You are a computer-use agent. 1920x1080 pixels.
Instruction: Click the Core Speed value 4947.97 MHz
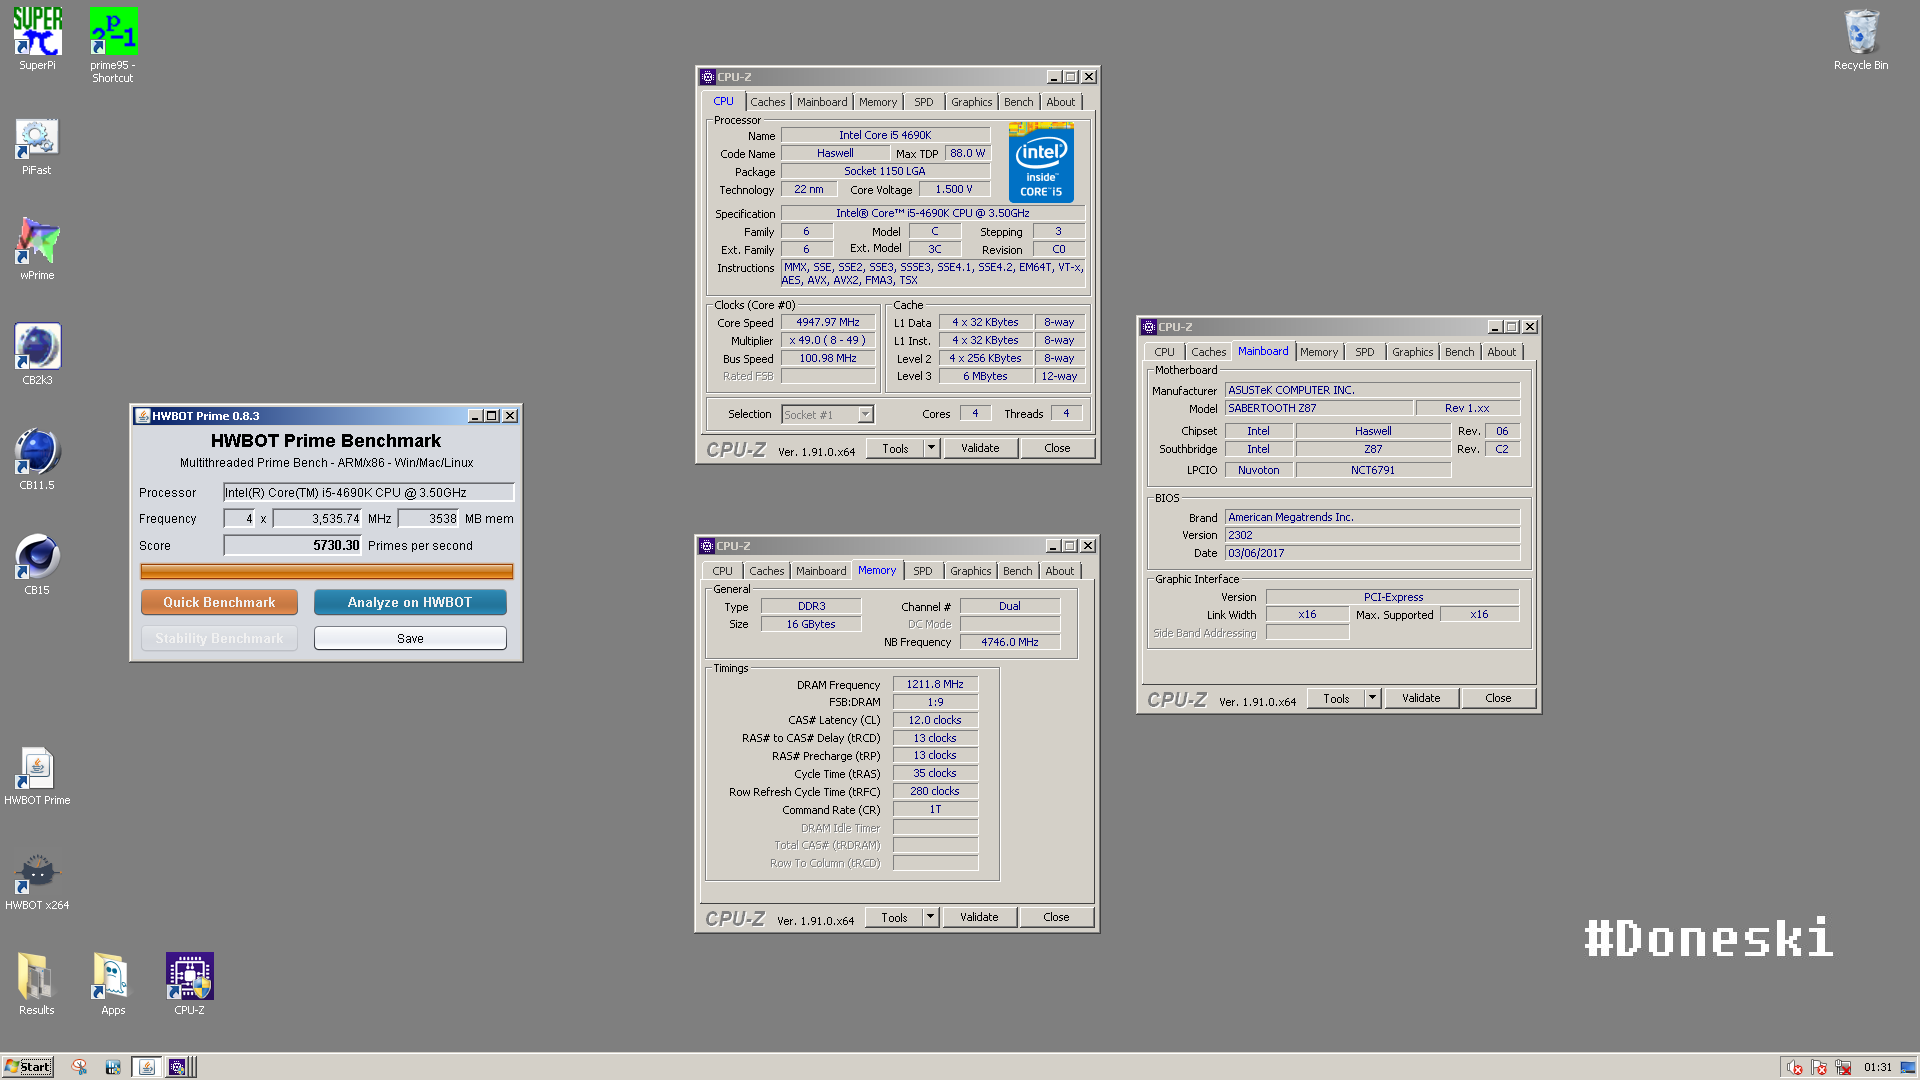pos(828,322)
